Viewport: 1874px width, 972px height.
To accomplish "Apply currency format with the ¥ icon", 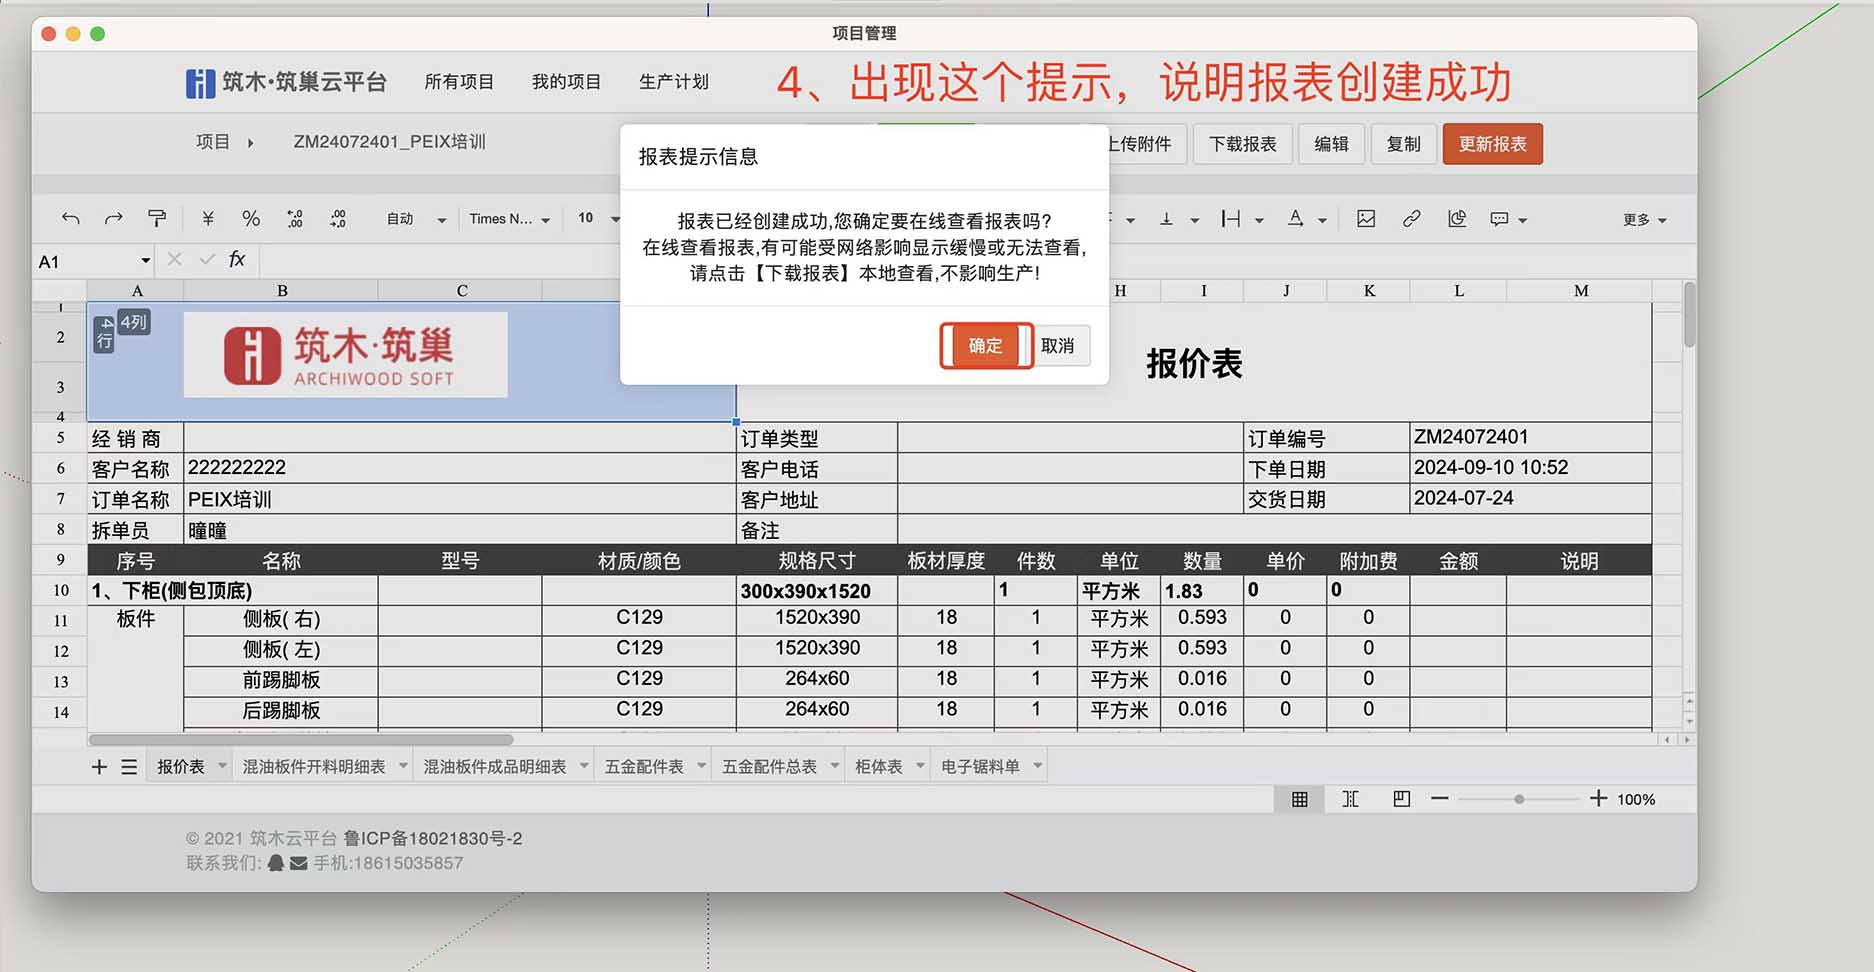I will [x=209, y=218].
